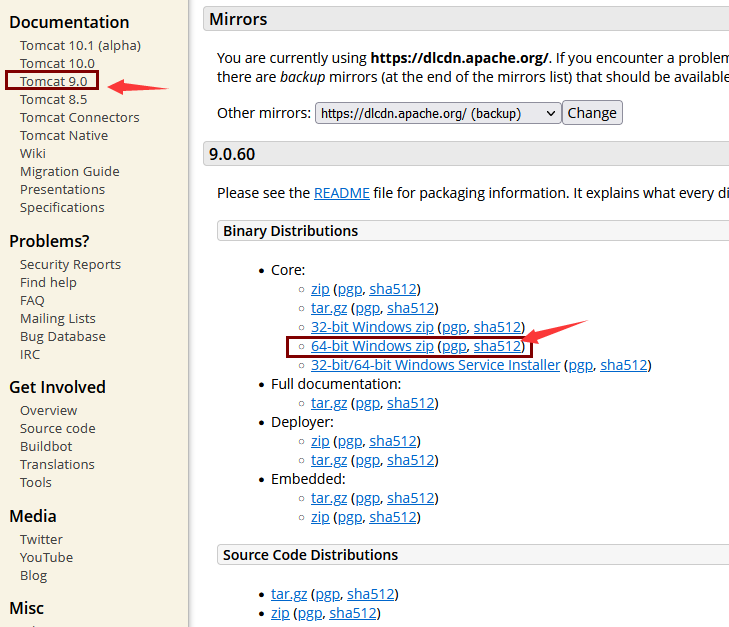729x627 pixels.
Task: Open sha512 for Source Code tar.gz
Action: click(371, 594)
